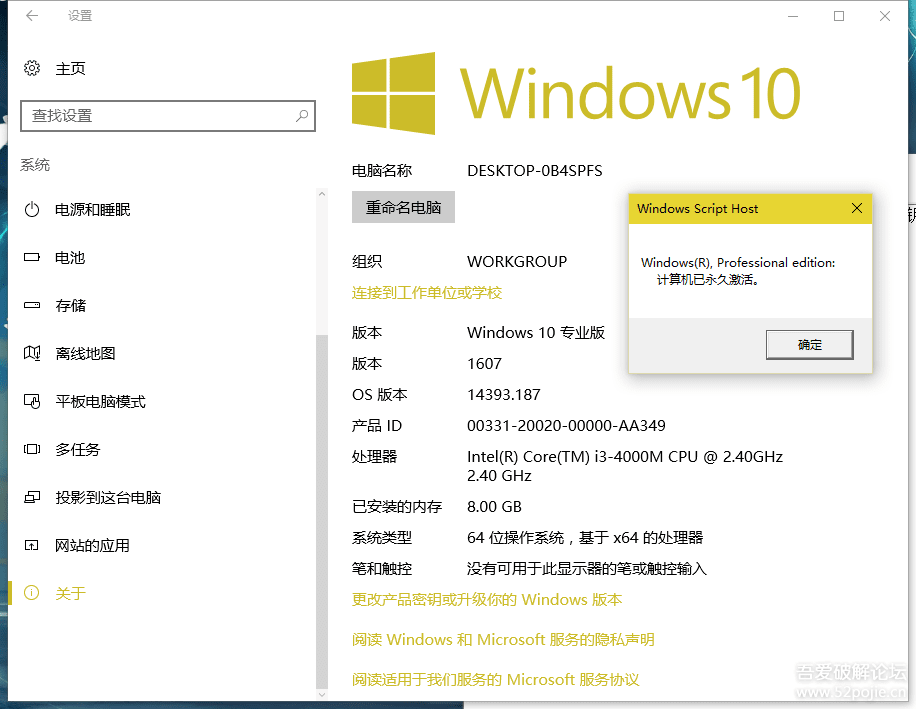Click the 8.00 GB memory value
This screenshot has height=709, width=916.
pyautogui.click(x=494, y=506)
